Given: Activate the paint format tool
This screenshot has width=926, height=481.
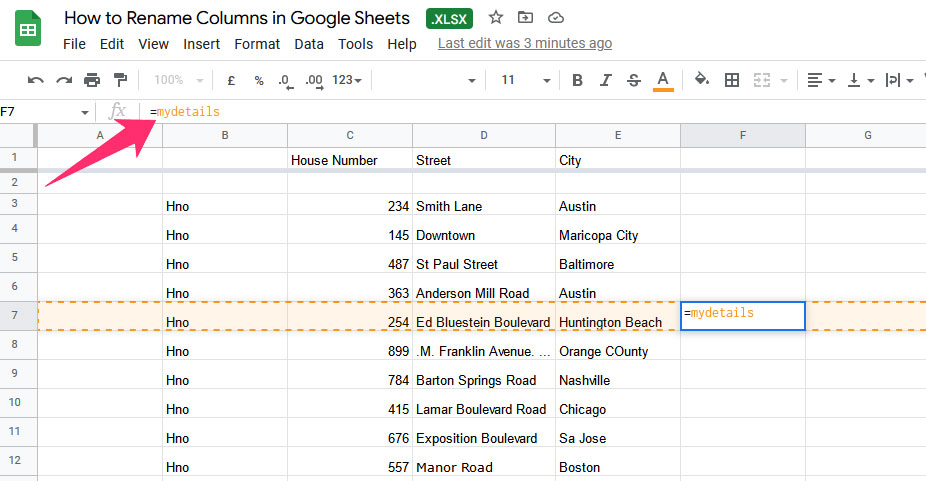Looking at the screenshot, I should click(x=120, y=80).
